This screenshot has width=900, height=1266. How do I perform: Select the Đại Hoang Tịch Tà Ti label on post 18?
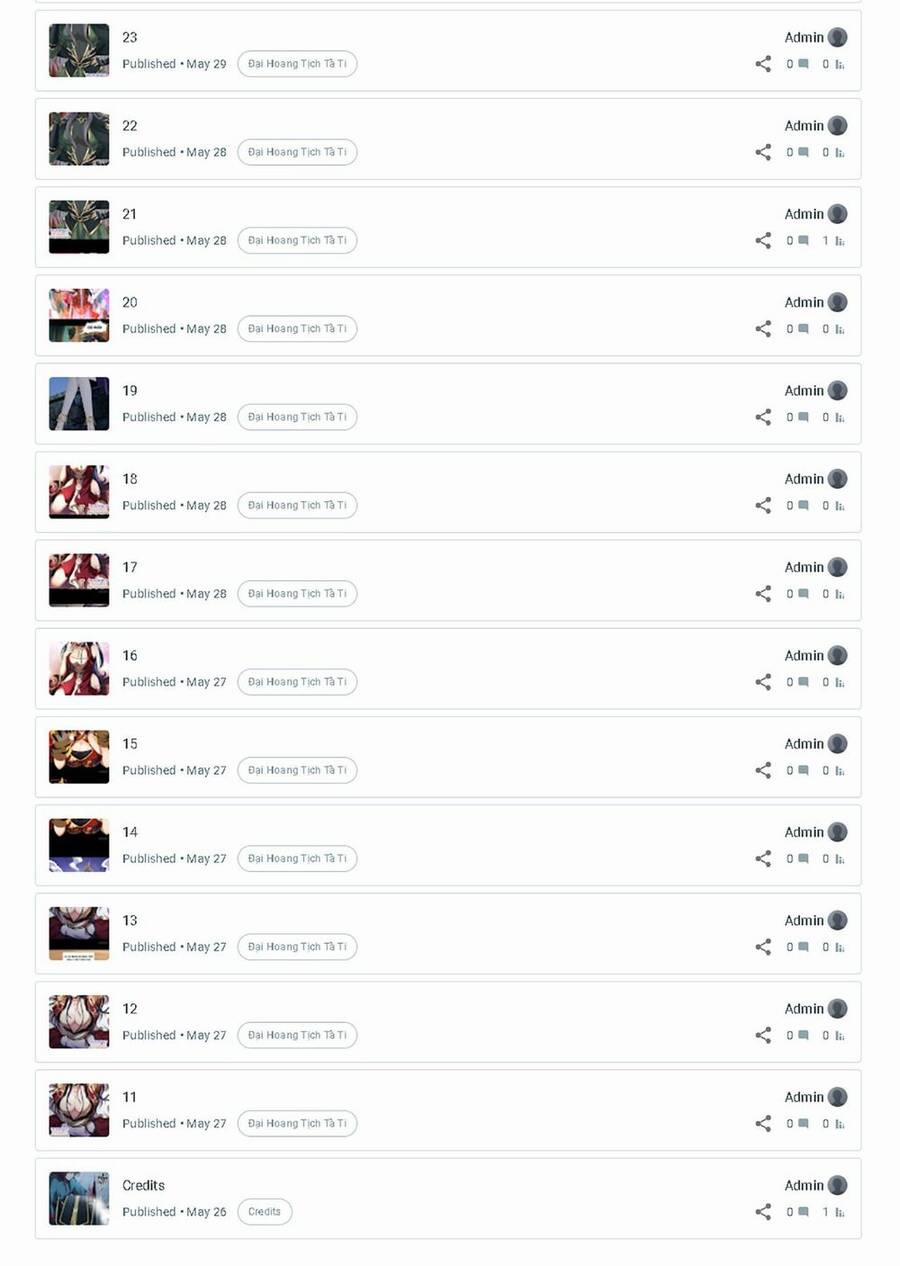(297, 506)
